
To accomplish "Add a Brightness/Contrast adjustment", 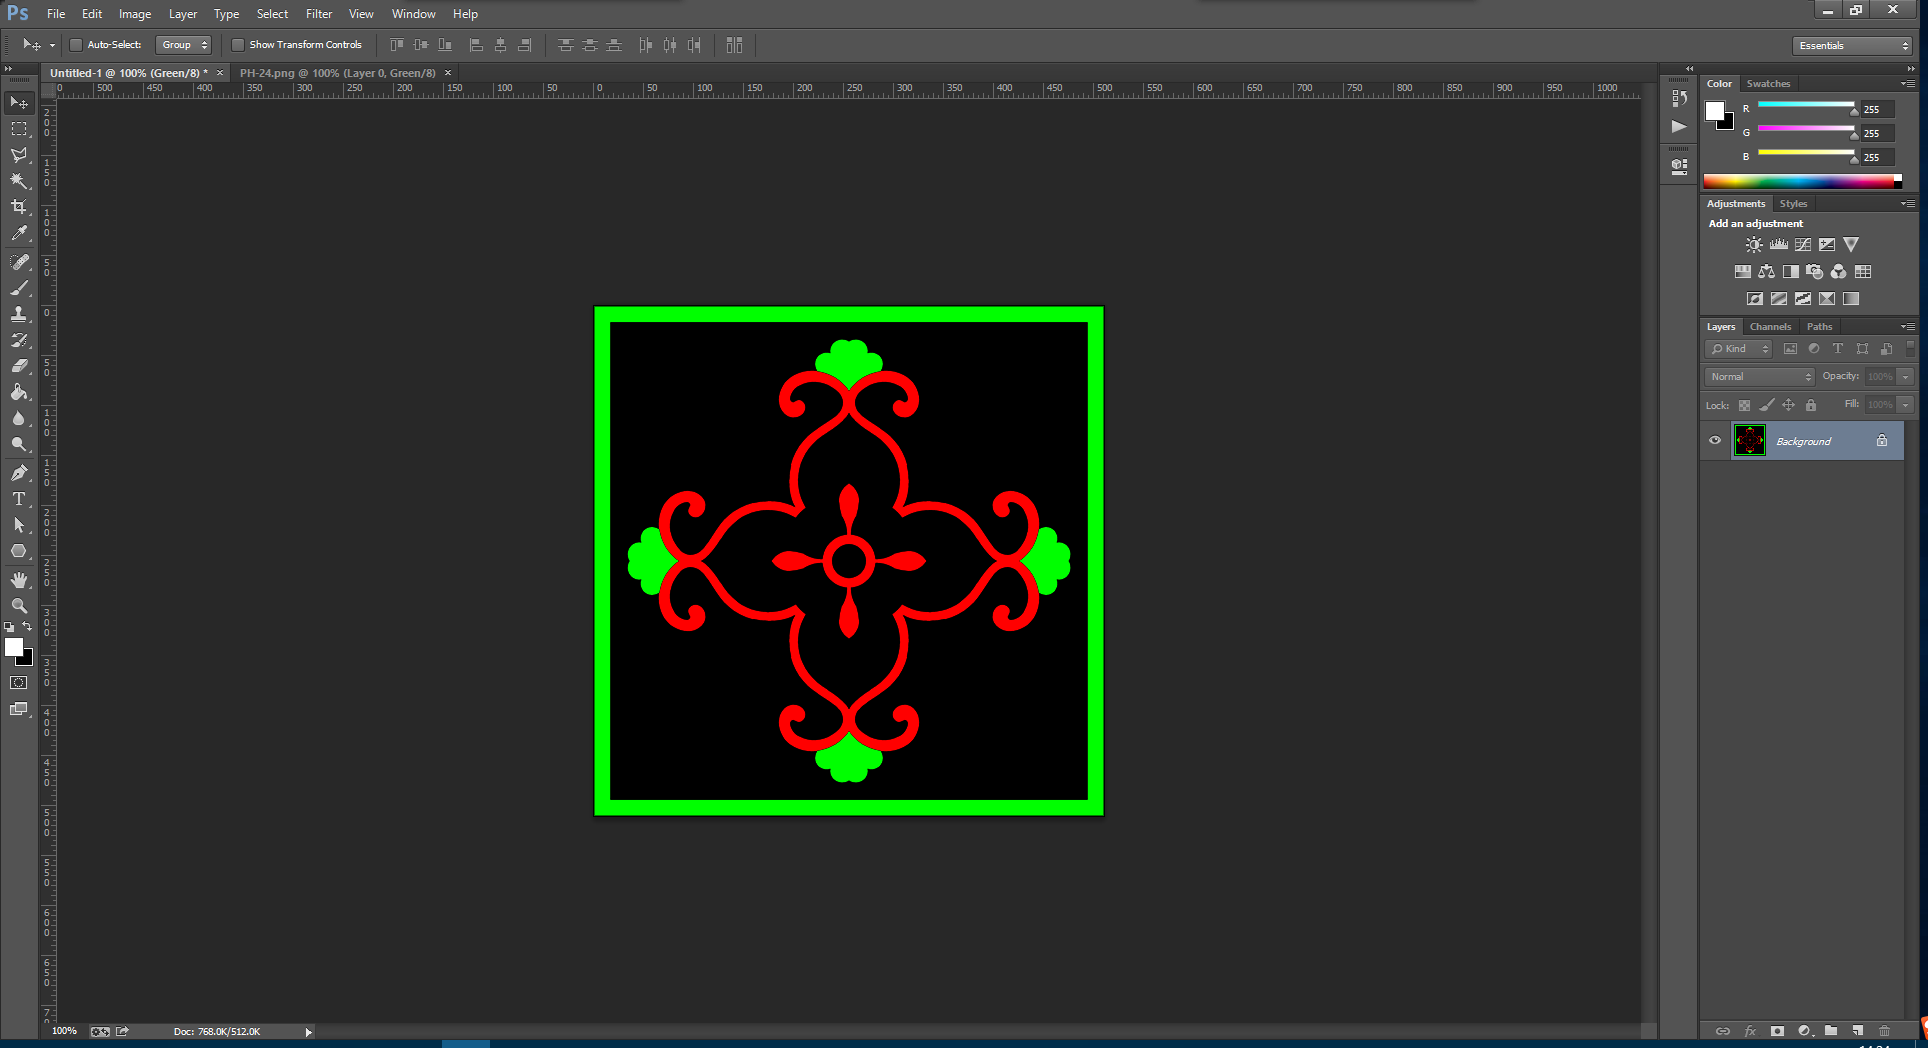I will tap(1754, 244).
